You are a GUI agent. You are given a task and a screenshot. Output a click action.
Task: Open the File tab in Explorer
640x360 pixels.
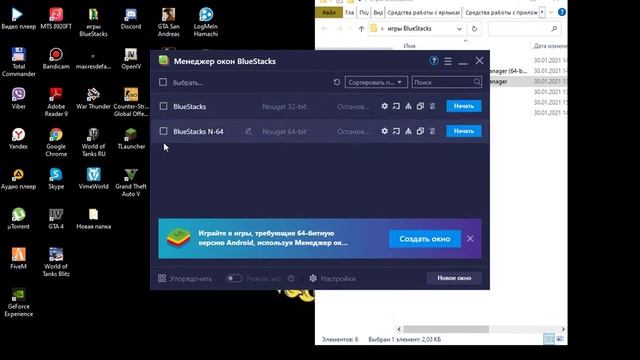point(329,13)
